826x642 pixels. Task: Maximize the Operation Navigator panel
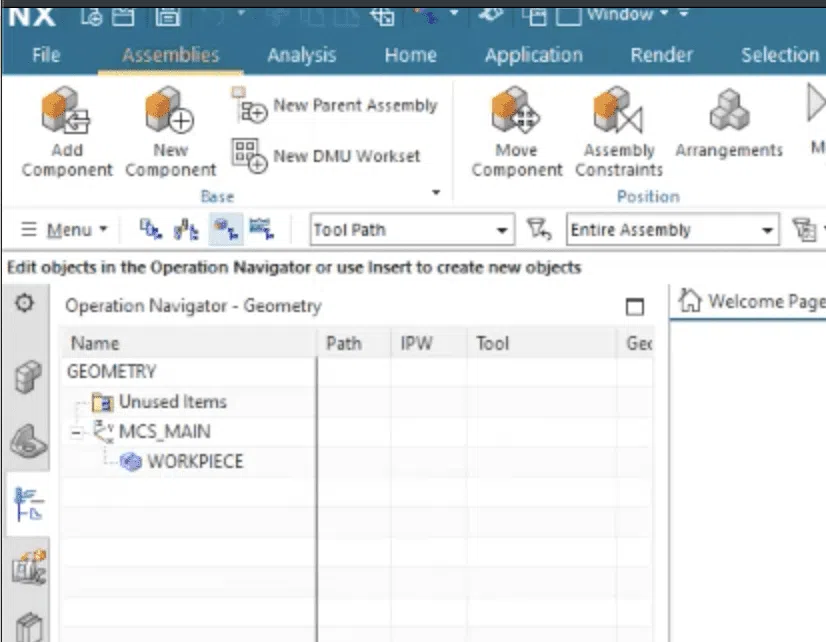(635, 307)
